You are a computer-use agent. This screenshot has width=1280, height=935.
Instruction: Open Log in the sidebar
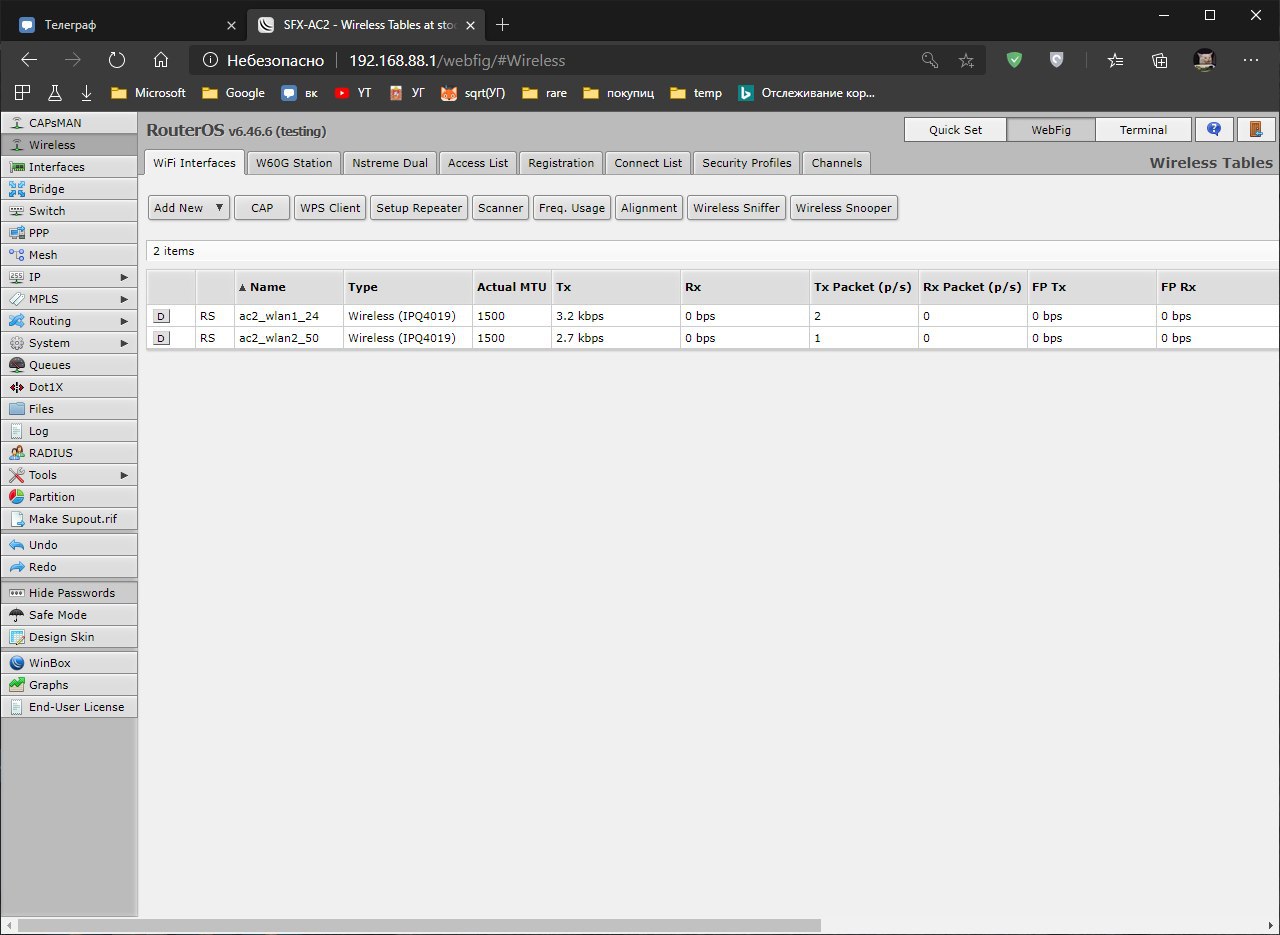[69, 431]
